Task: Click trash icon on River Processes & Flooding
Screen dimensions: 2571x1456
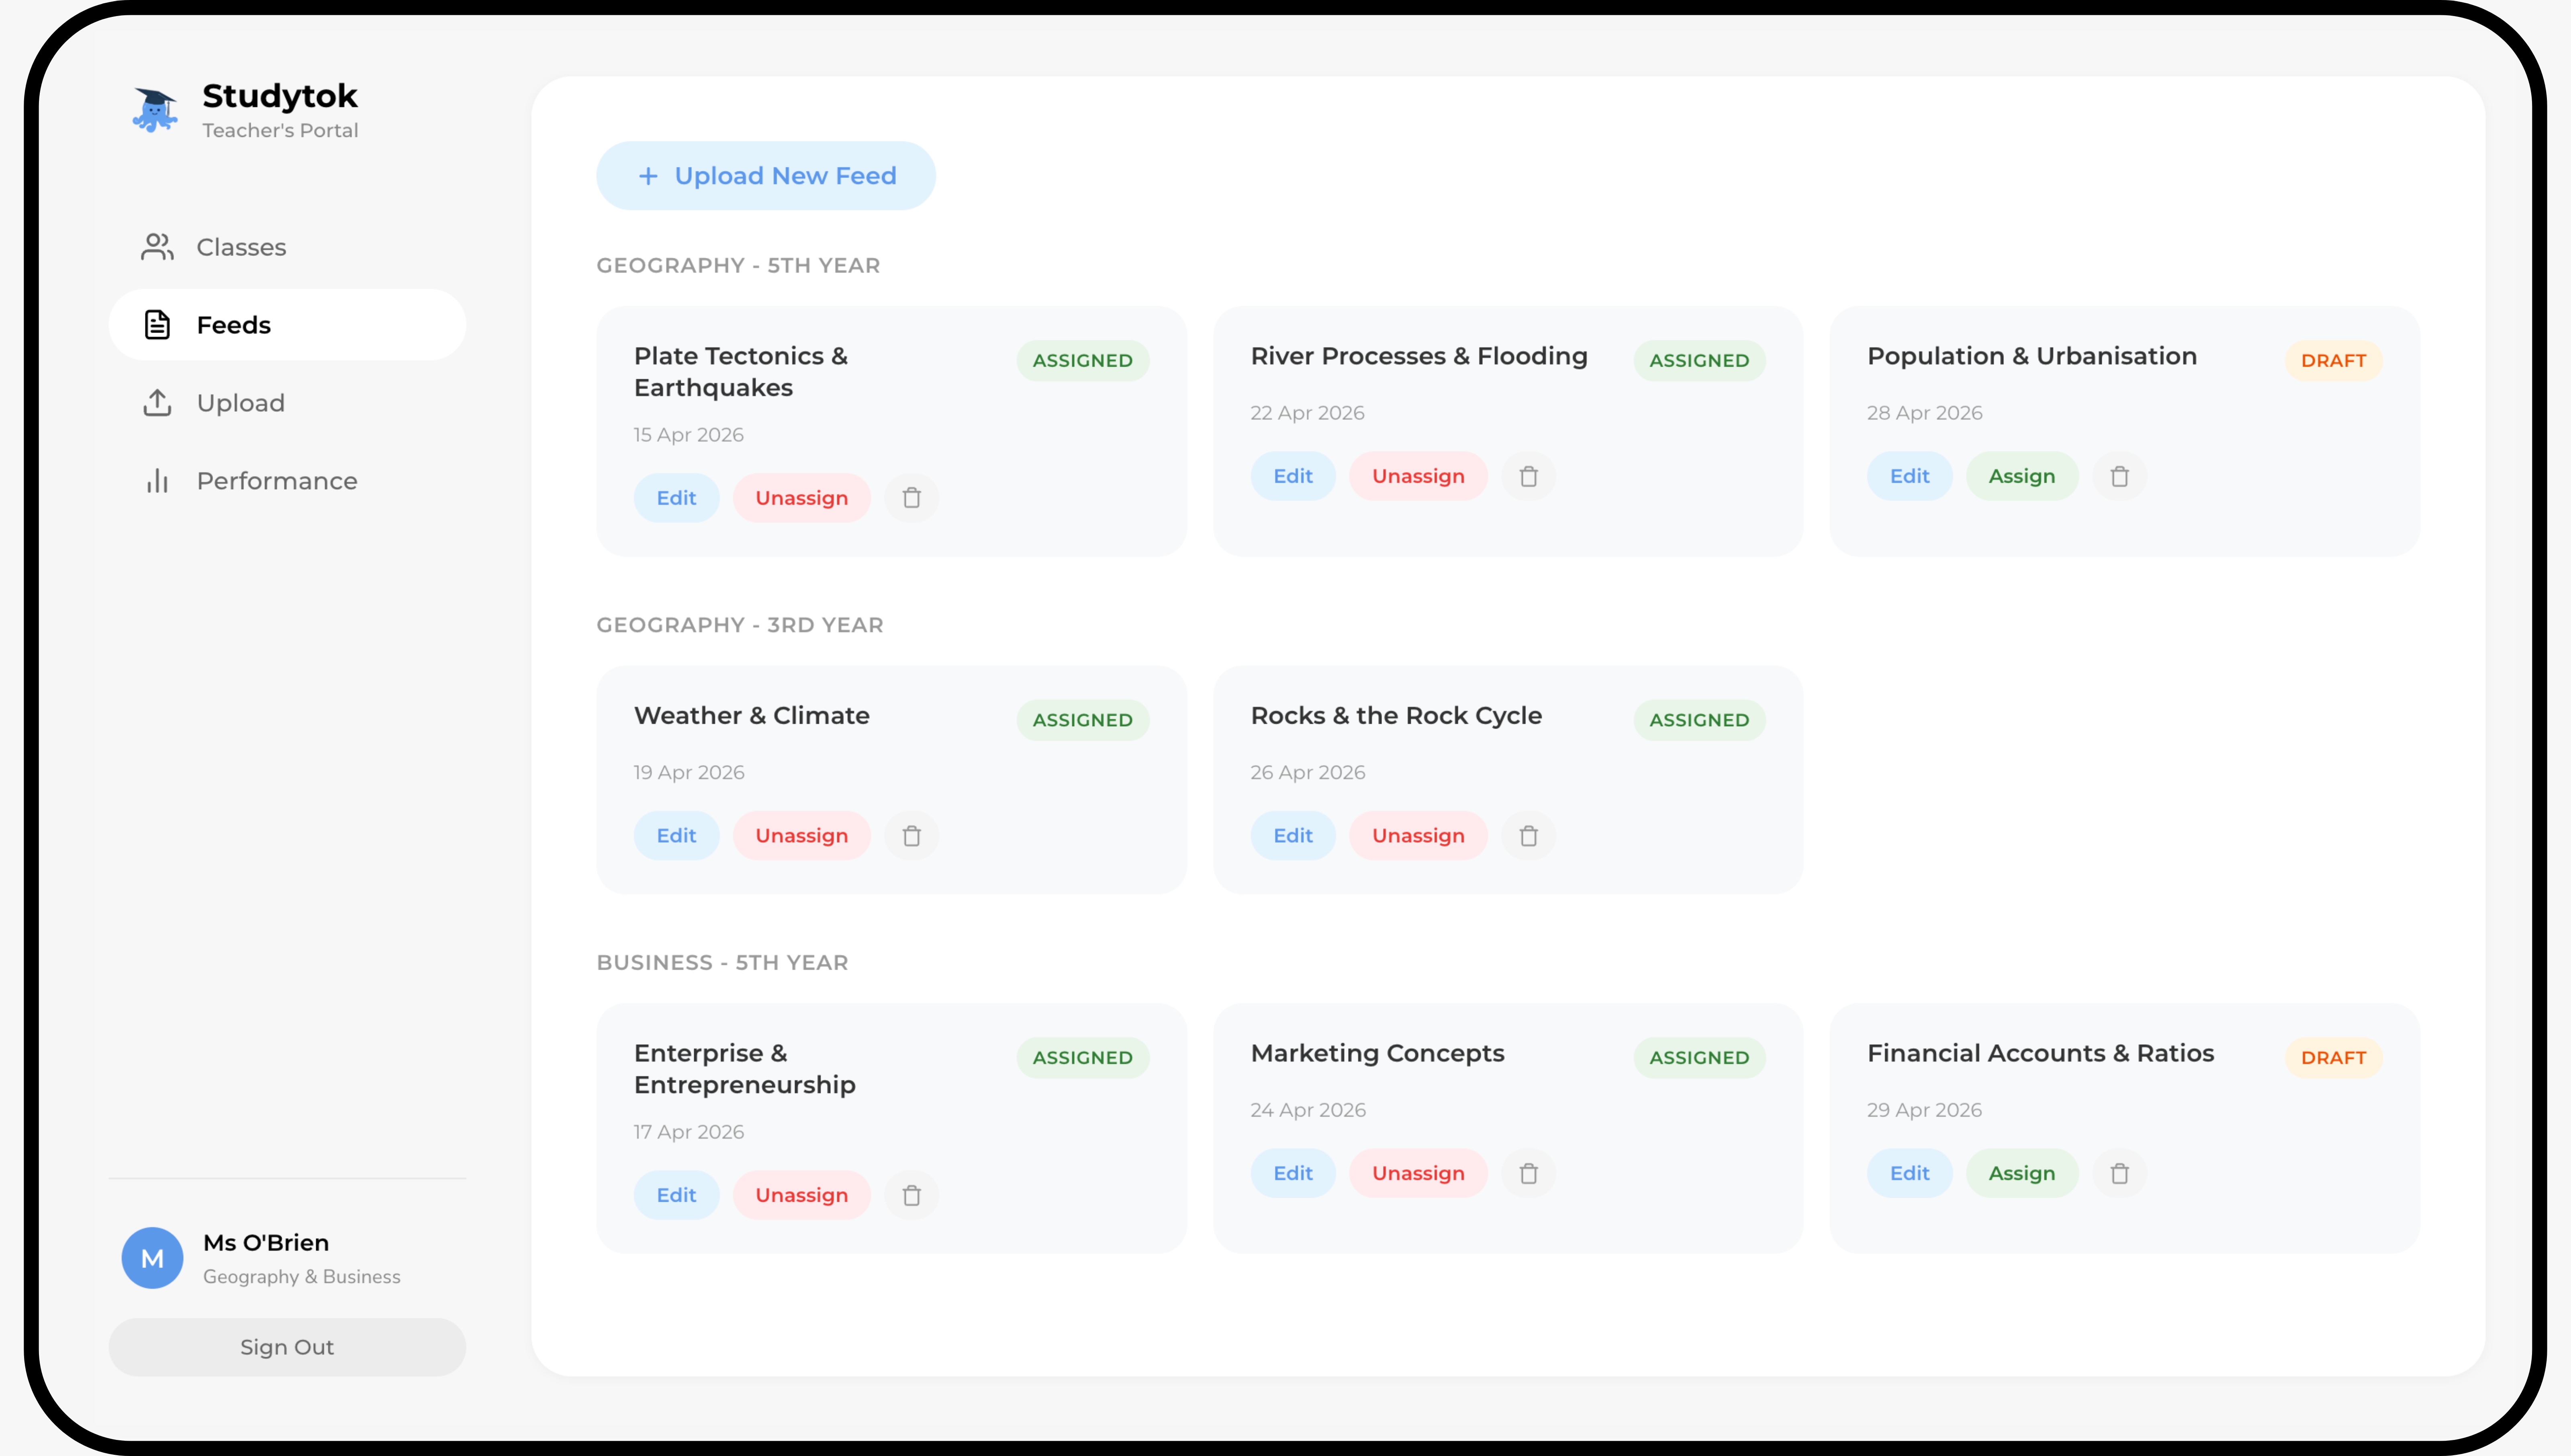Action: tap(1528, 476)
